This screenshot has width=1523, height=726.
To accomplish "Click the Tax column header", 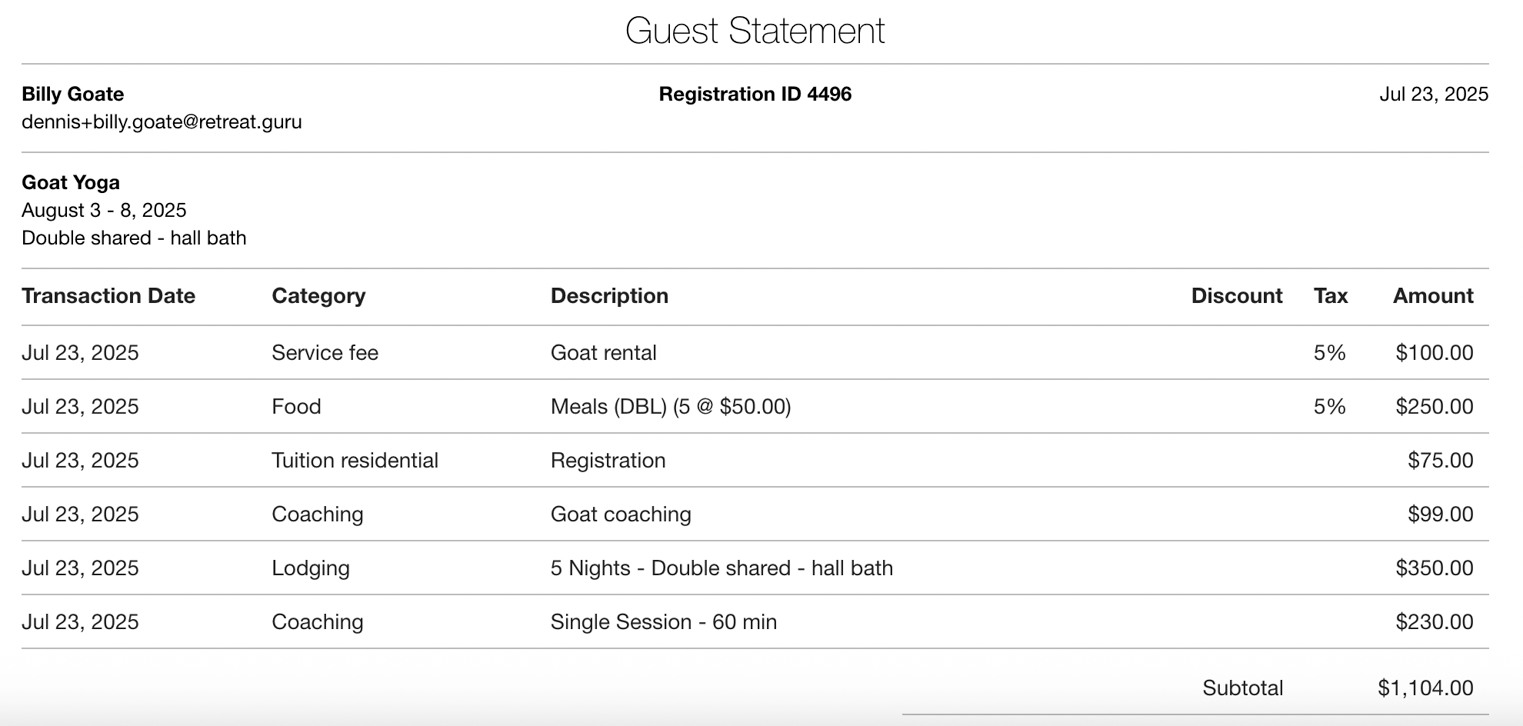I will tap(1330, 296).
